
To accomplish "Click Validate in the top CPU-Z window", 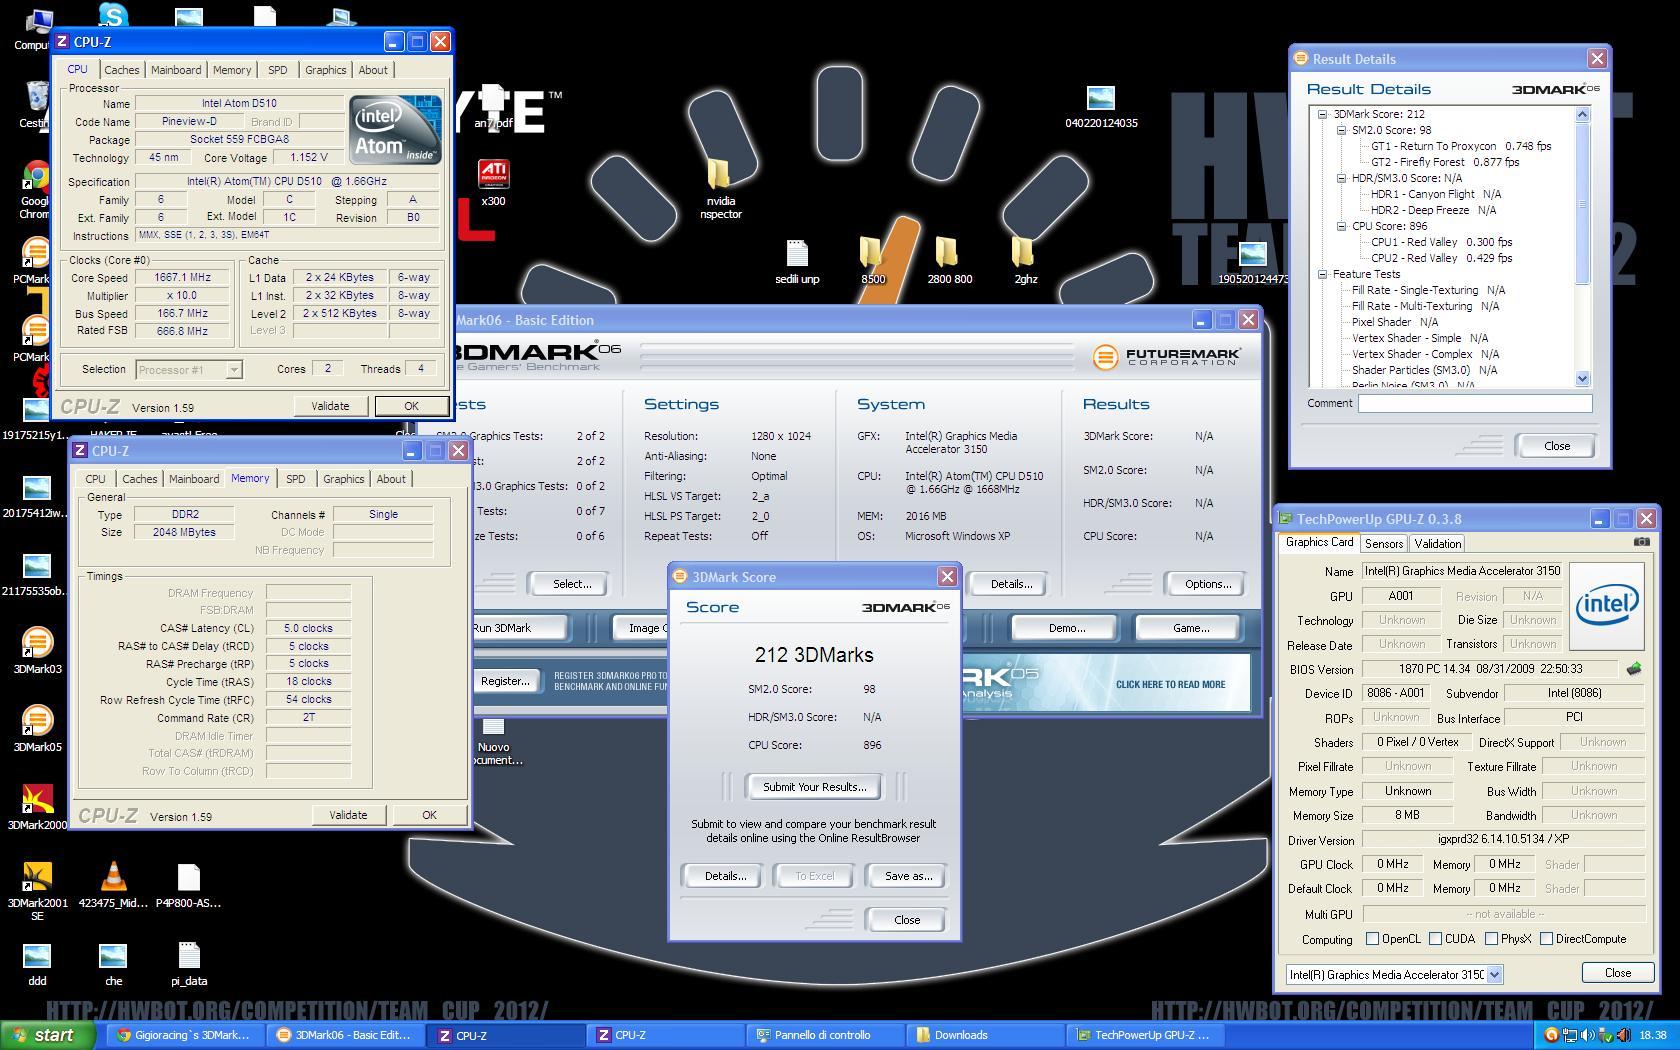I will click(330, 406).
